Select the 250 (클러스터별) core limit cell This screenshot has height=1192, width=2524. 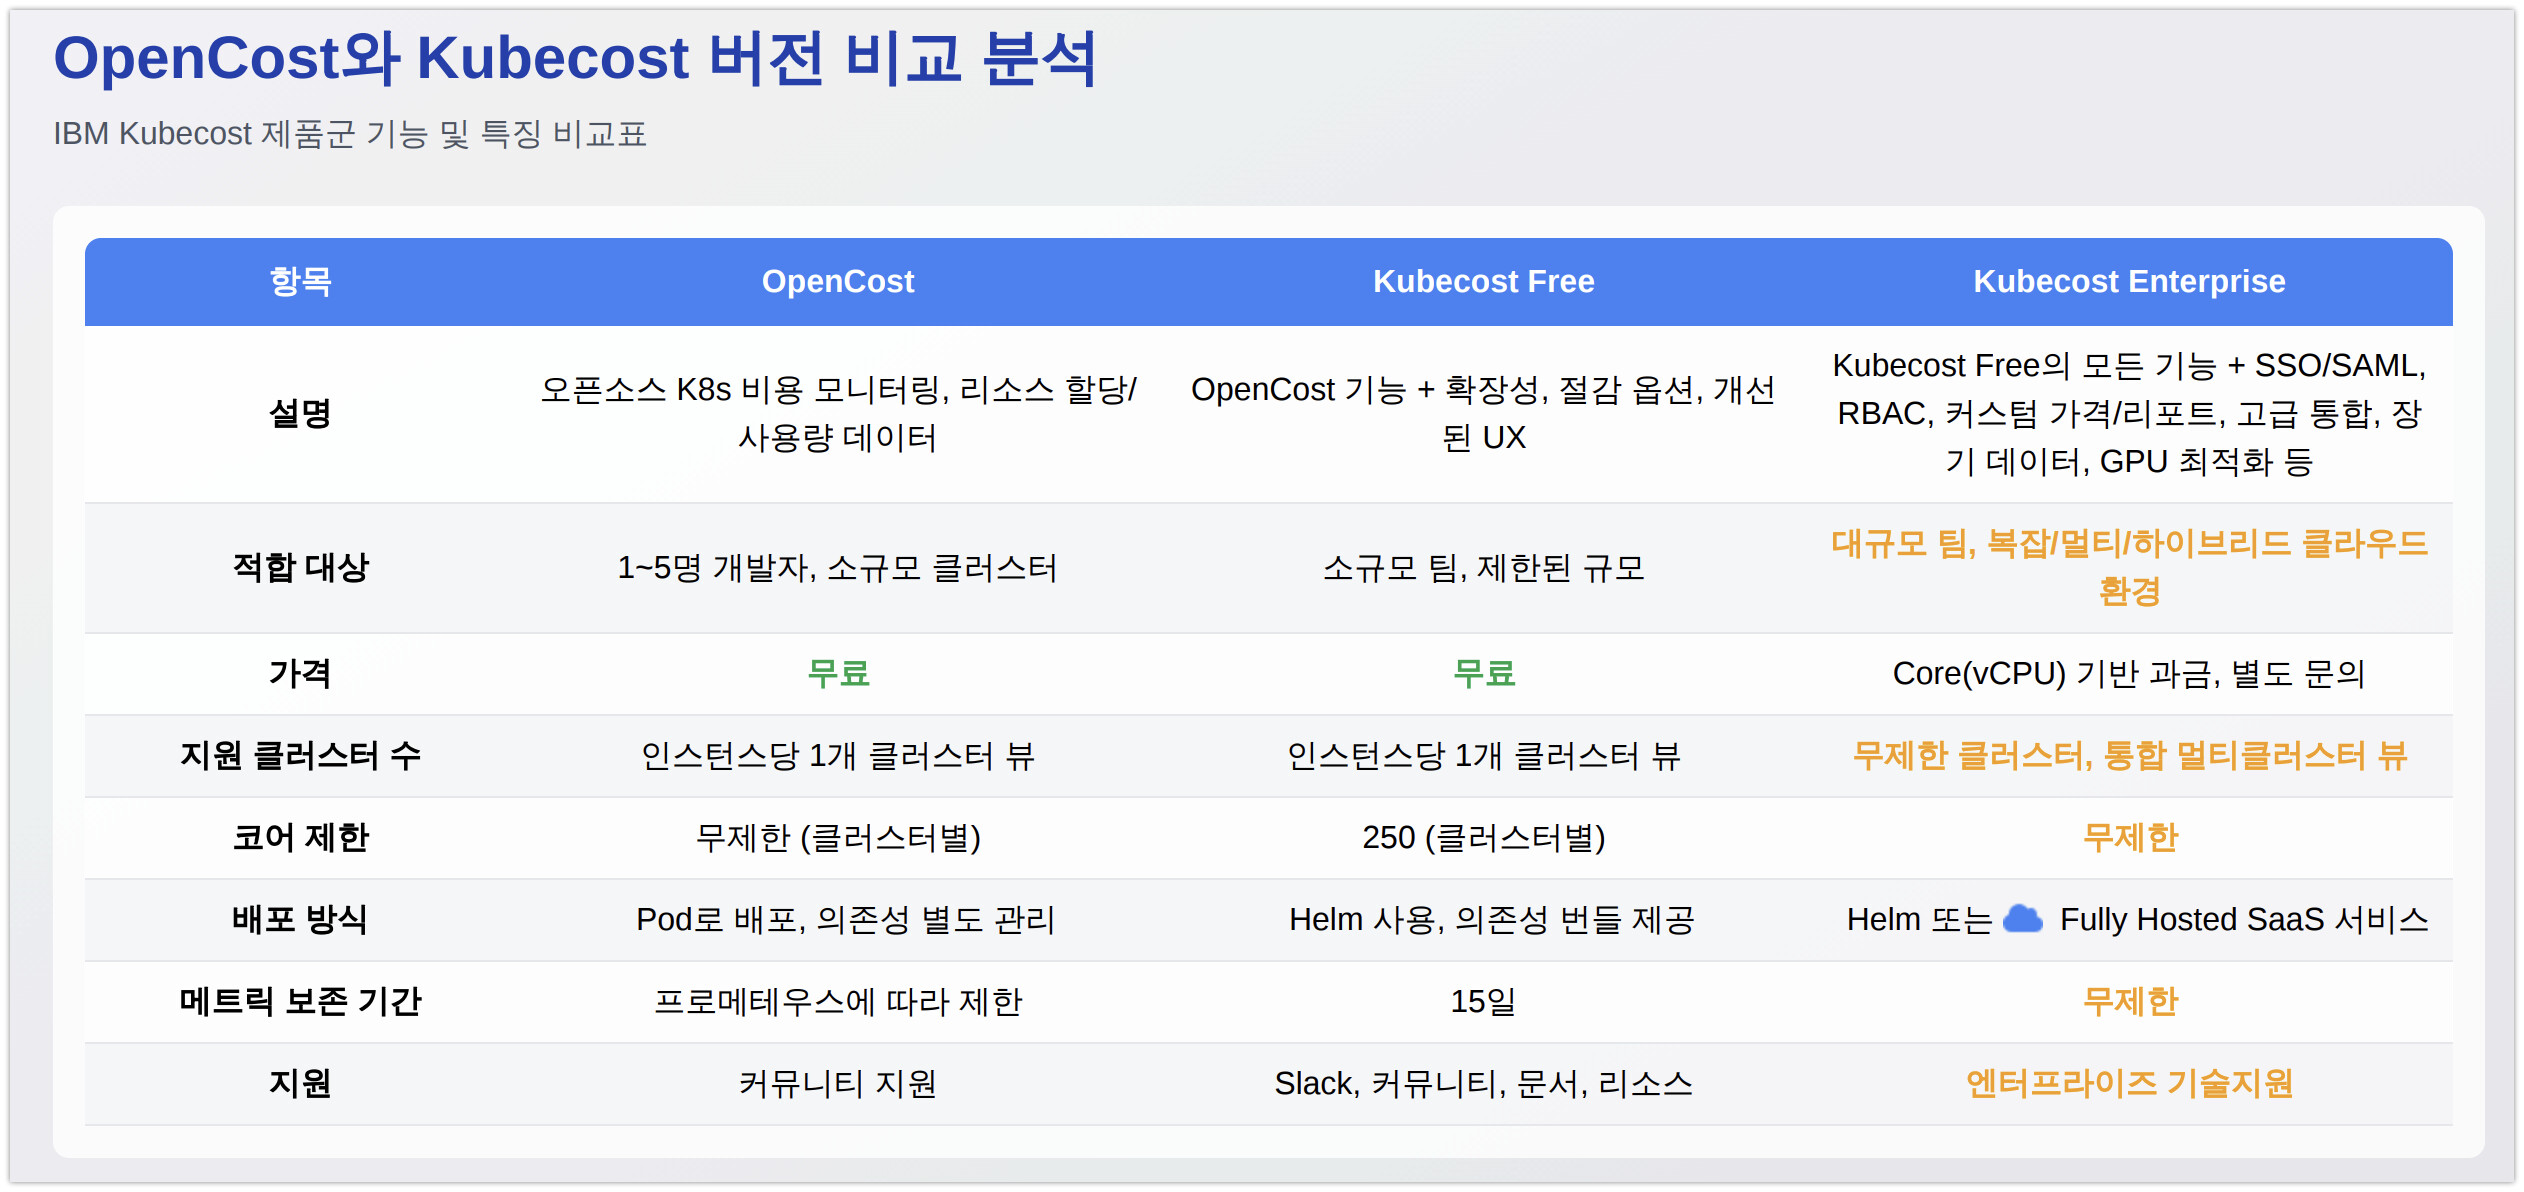1483,838
